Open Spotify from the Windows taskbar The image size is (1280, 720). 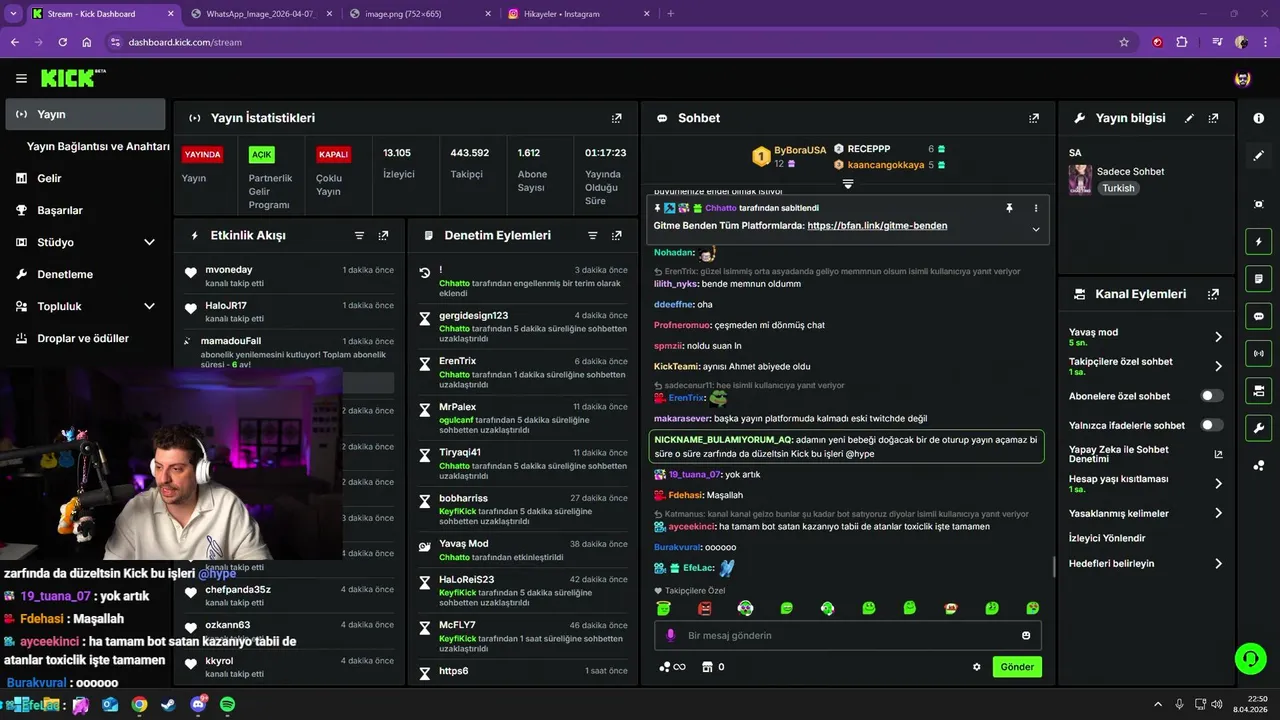227,705
